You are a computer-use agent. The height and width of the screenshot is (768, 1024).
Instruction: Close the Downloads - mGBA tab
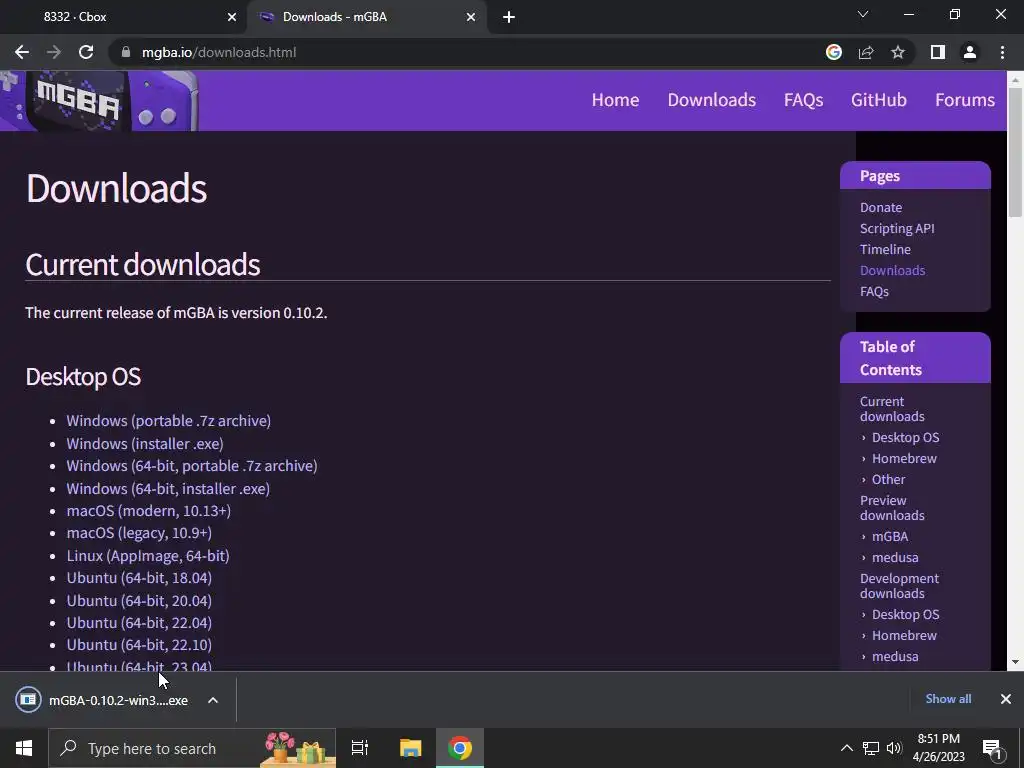coord(471,17)
